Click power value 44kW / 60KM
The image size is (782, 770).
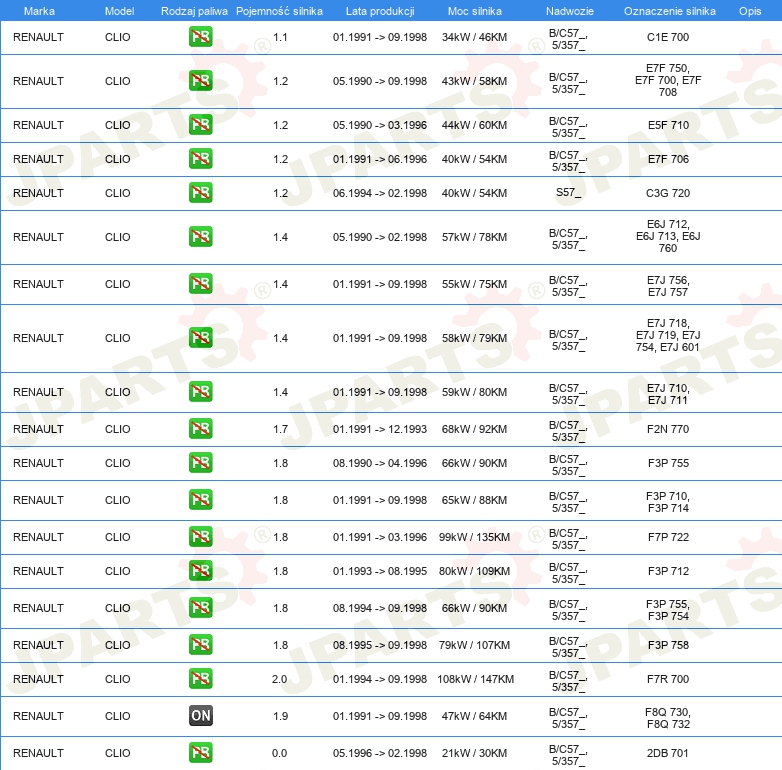click(474, 125)
